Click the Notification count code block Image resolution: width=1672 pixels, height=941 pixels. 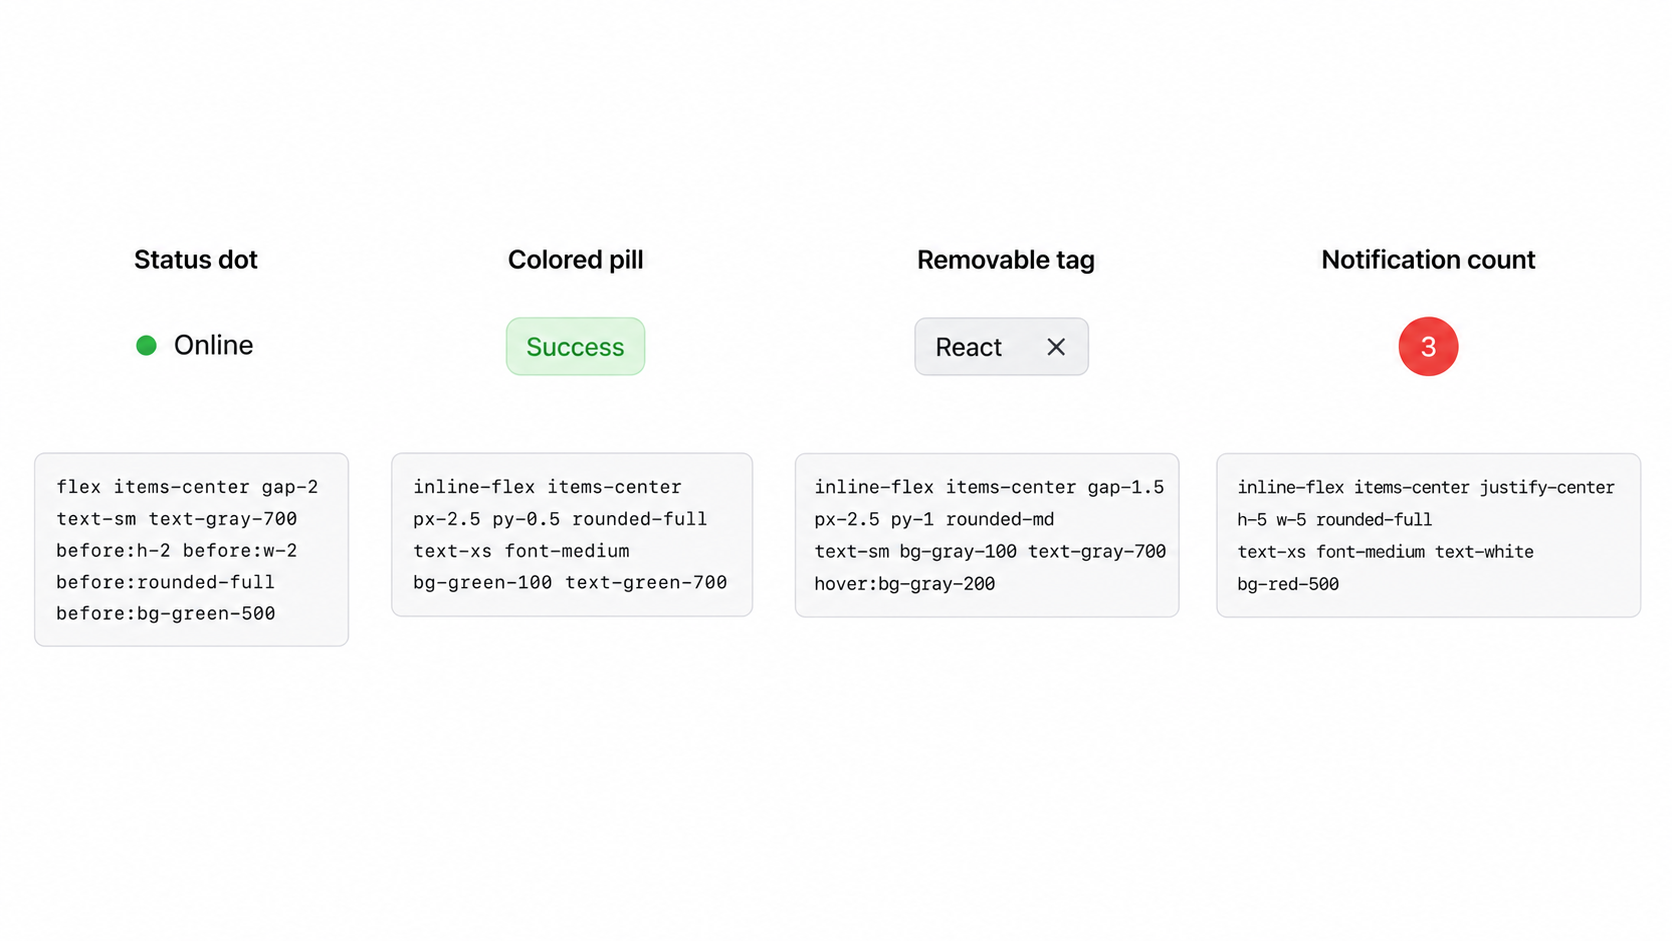click(1428, 535)
